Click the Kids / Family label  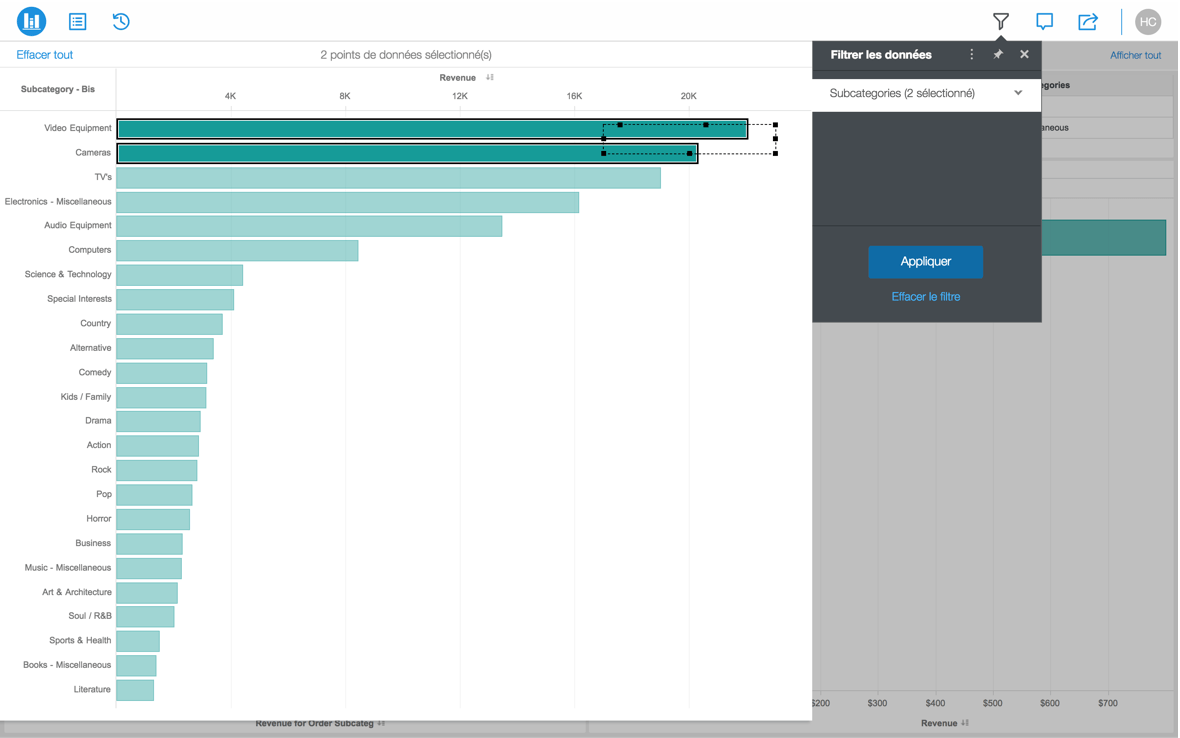coord(86,396)
